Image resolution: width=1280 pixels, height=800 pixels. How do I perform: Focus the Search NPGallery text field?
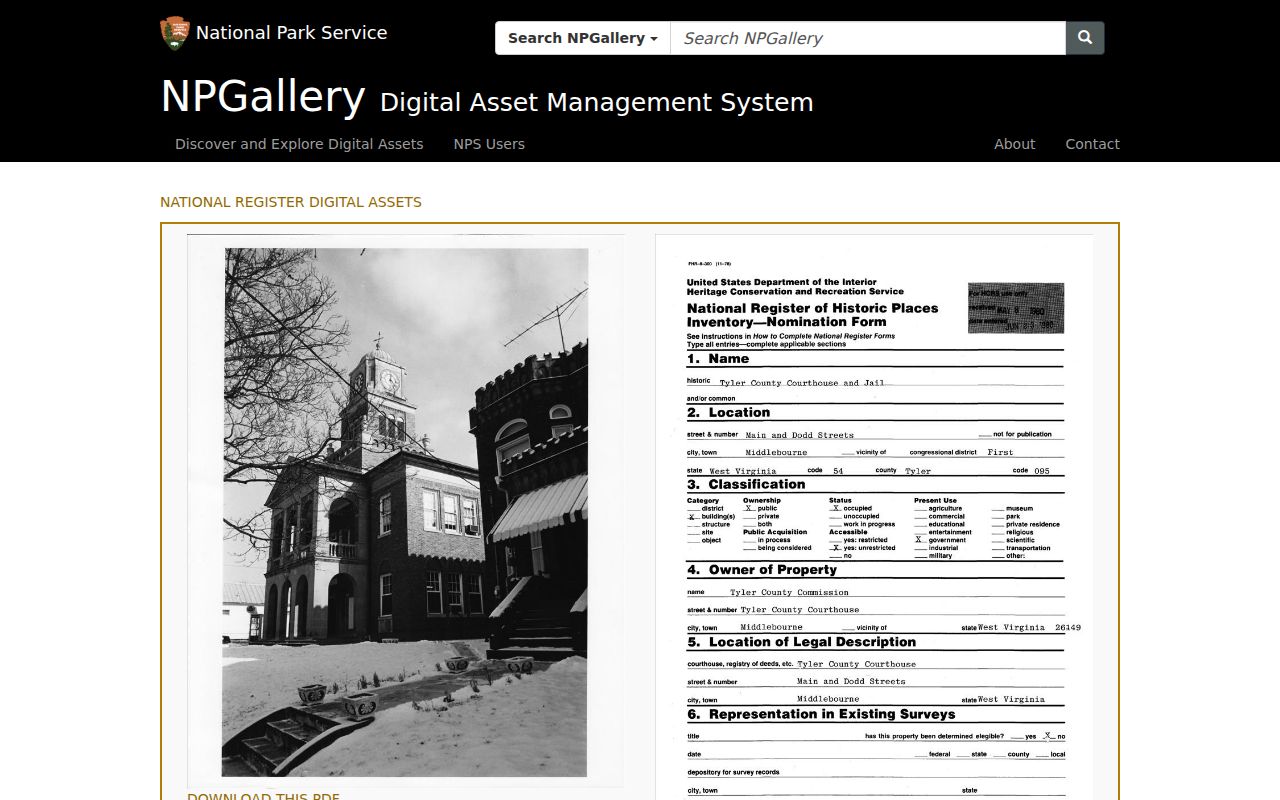tap(868, 38)
